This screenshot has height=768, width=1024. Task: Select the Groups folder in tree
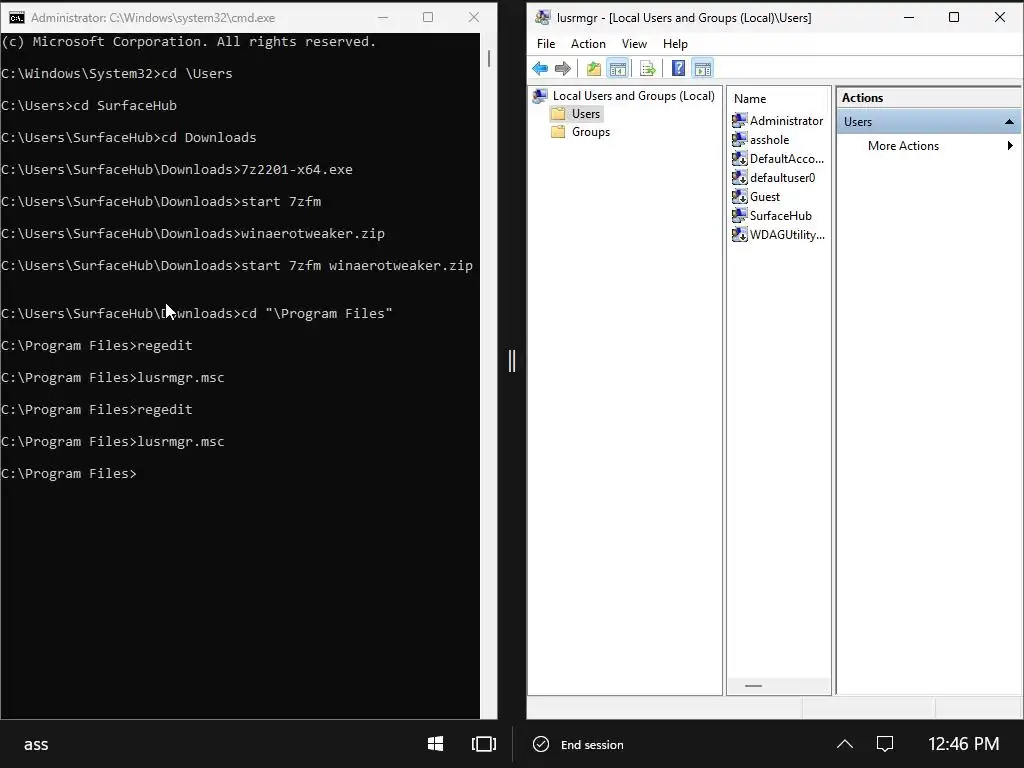(581, 132)
